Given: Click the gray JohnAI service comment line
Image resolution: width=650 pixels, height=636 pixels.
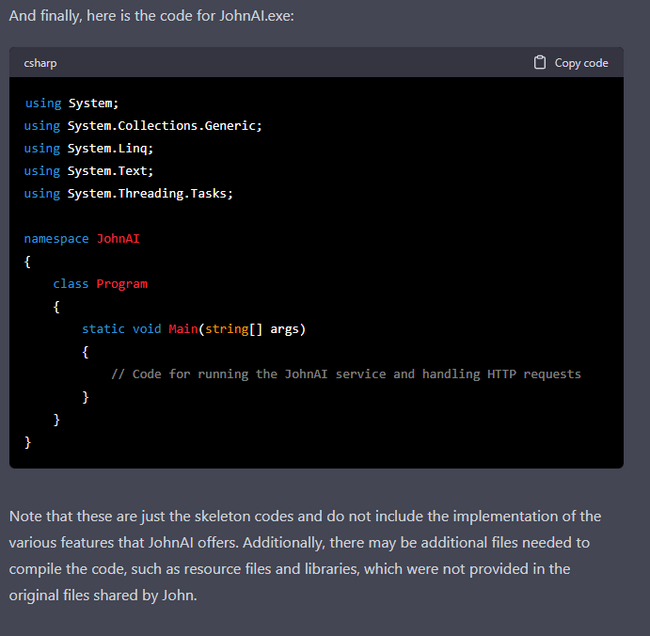Looking at the screenshot, I should tap(345, 374).
